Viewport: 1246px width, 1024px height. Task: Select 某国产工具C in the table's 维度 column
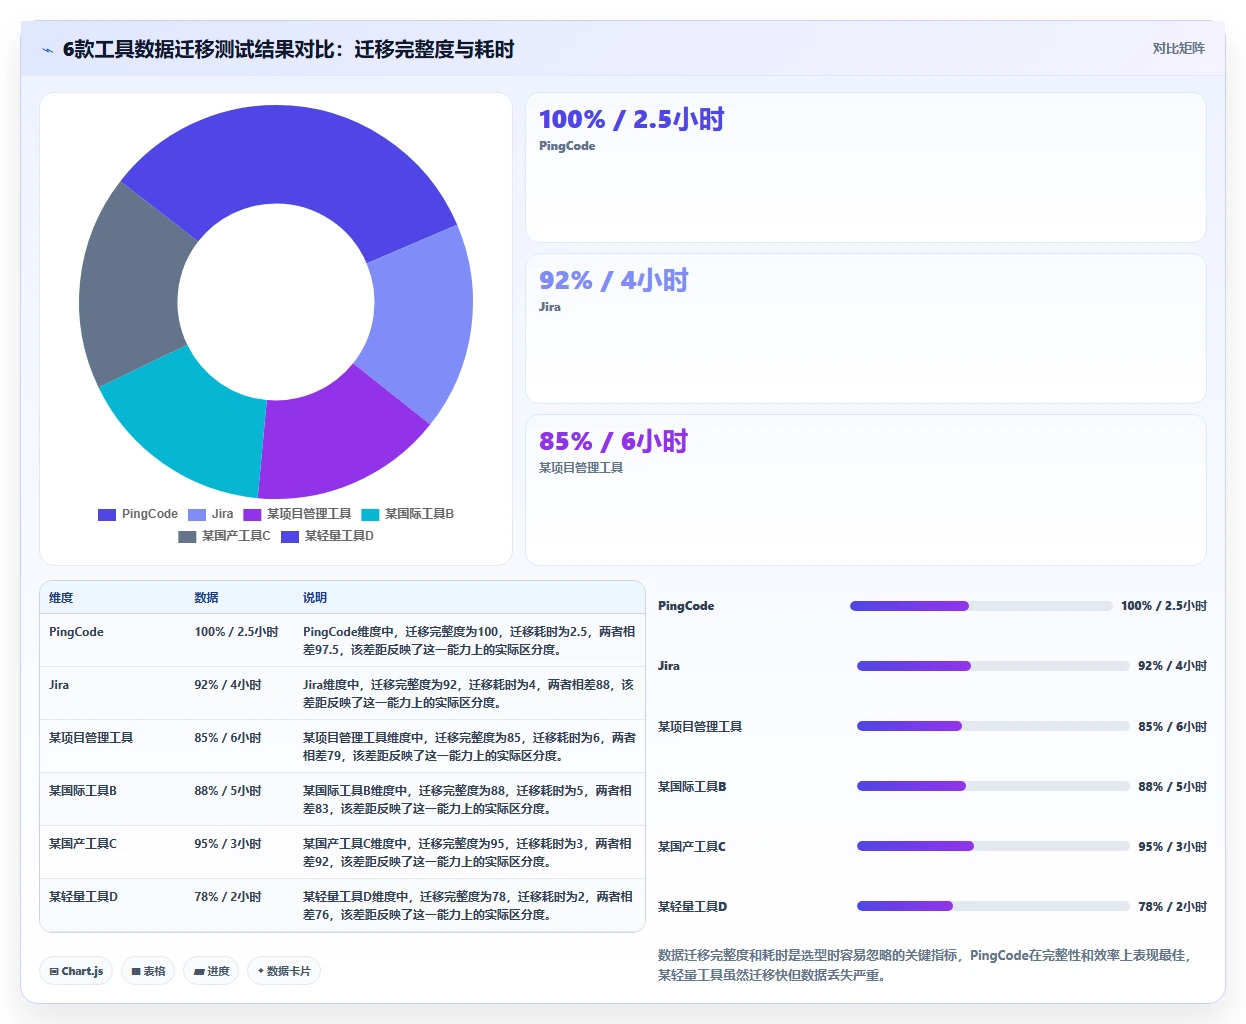(83, 844)
